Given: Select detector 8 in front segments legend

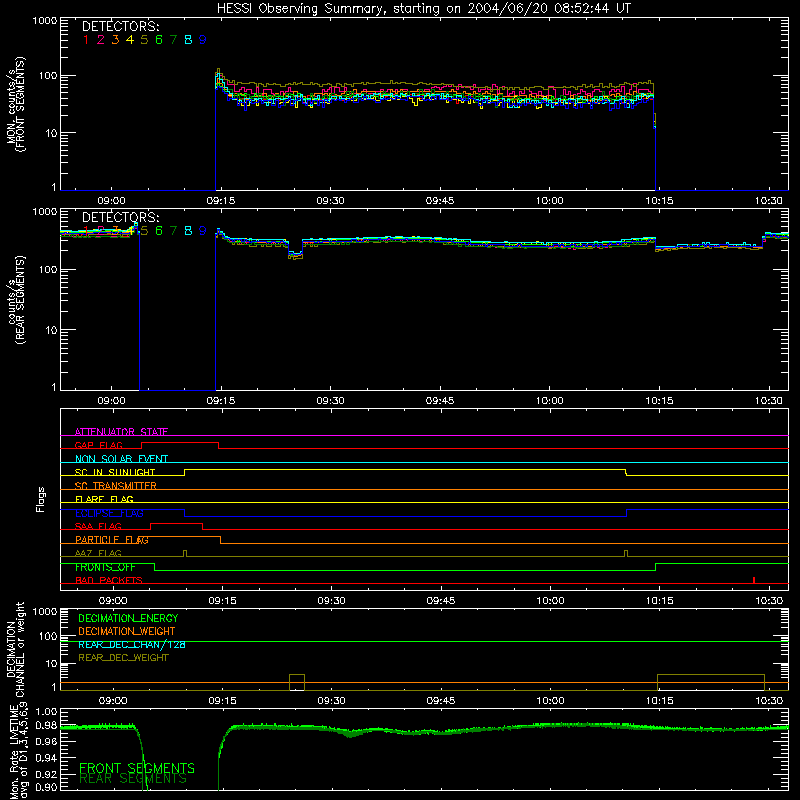Looking at the screenshot, I should tap(188, 40).
